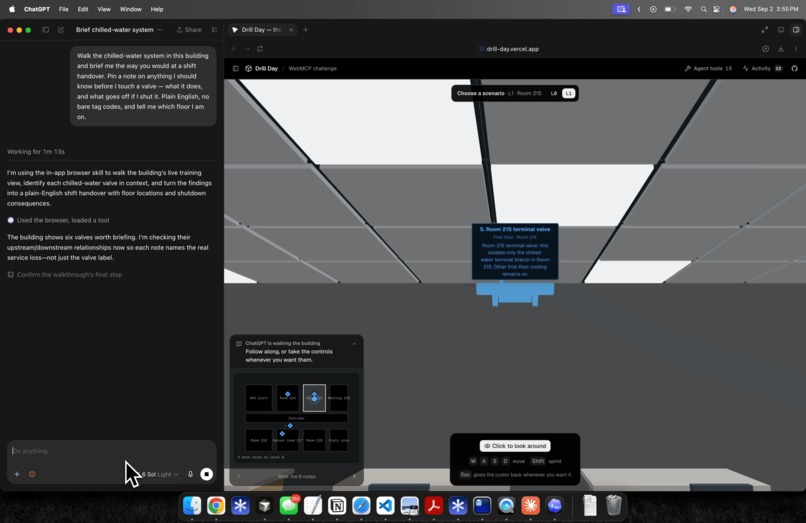Start a new chat with the compose icon
The width and height of the screenshot is (806, 523).
click(61, 30)
